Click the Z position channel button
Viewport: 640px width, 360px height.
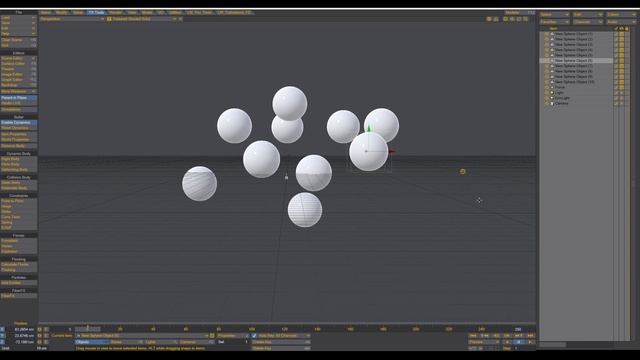[2, 342]
